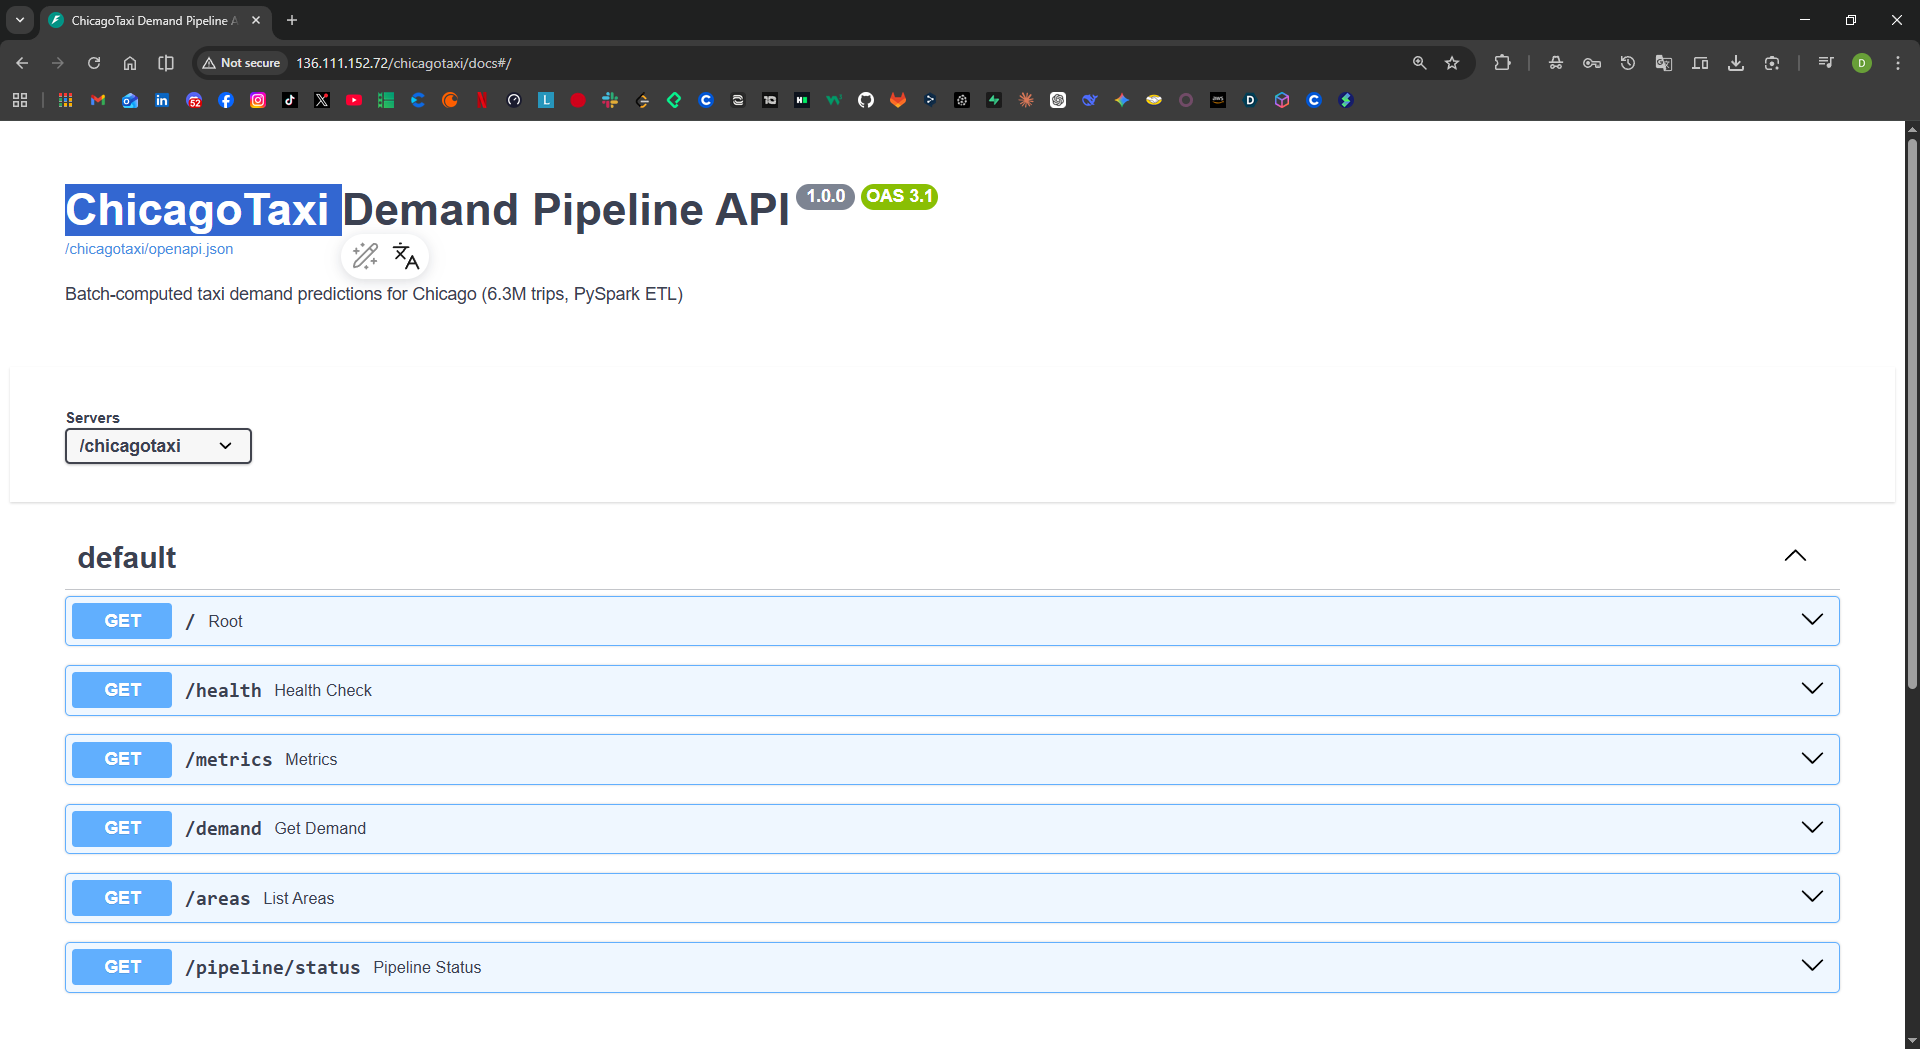Bookmark this page with the star icon

pos(1452,63)
